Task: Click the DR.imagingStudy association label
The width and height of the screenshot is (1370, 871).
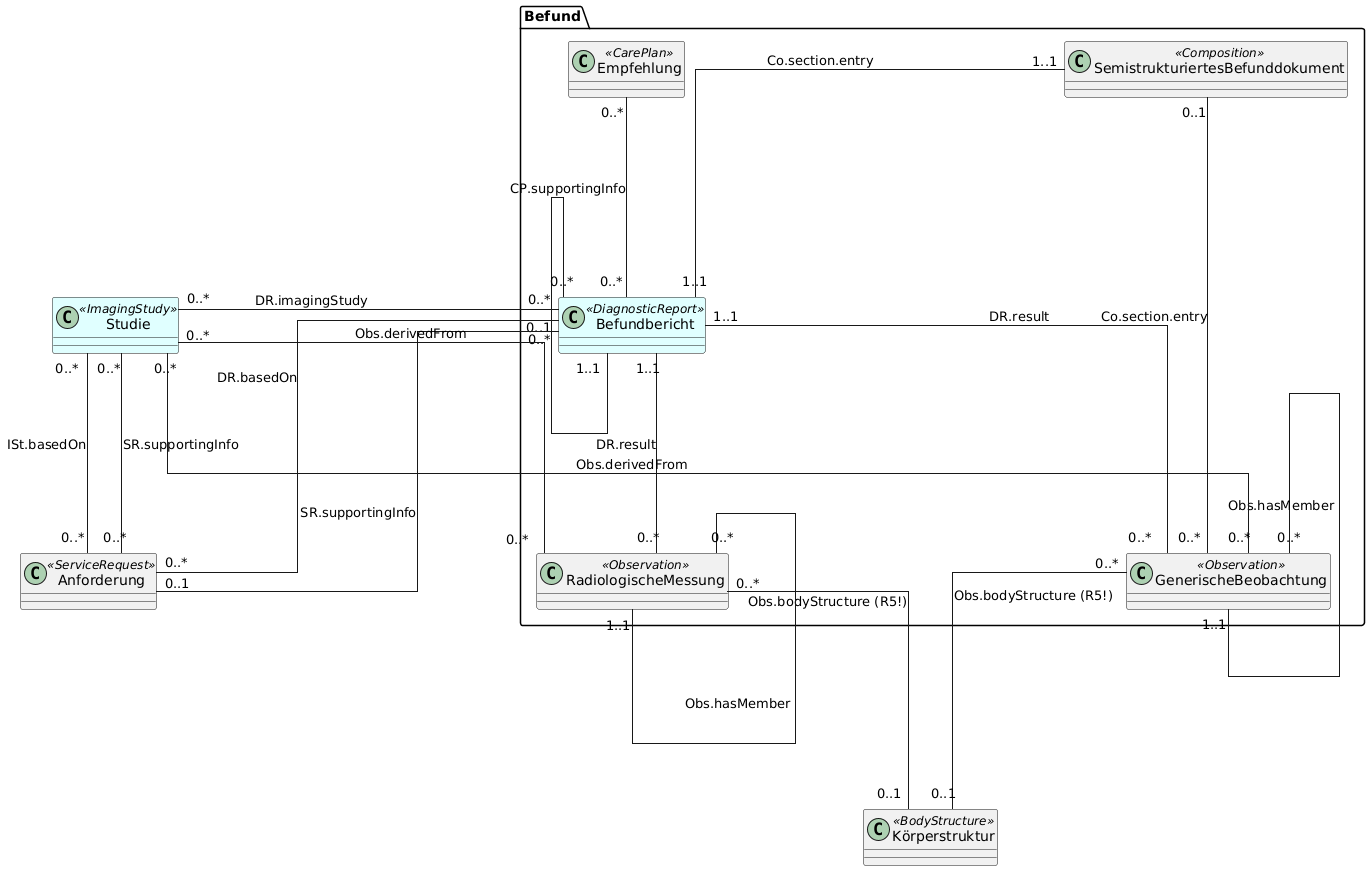Action: pos(311,300)
